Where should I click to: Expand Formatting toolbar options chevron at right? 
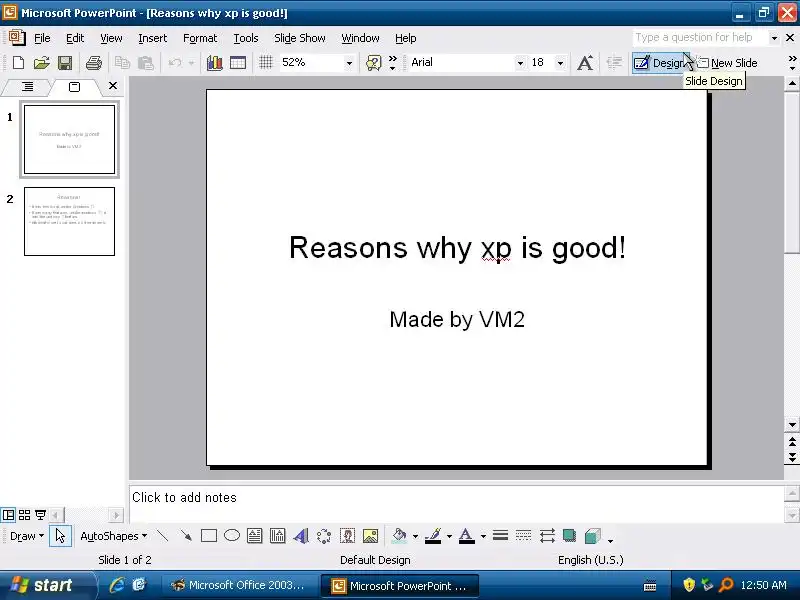[792, 63]
